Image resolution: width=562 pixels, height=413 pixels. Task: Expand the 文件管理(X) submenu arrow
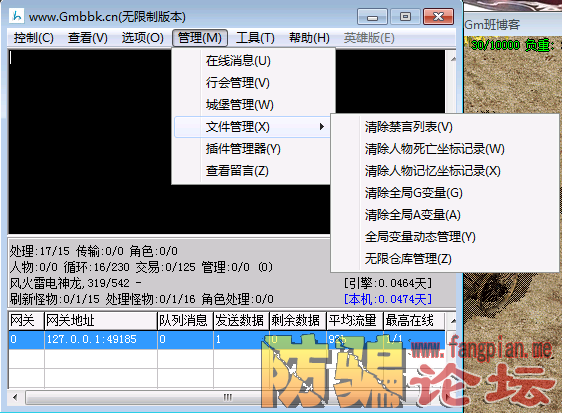tap(322, 127)
